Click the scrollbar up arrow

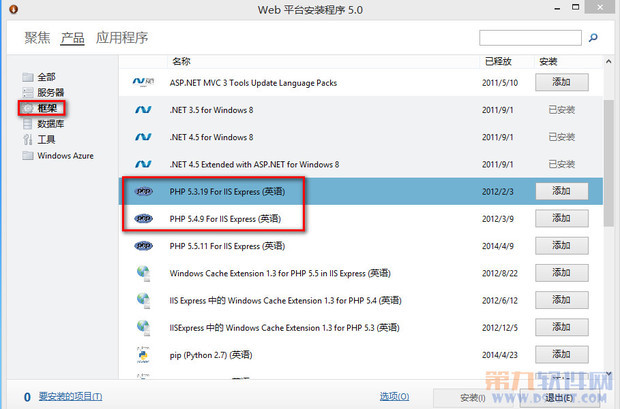[x=609, y=61]
